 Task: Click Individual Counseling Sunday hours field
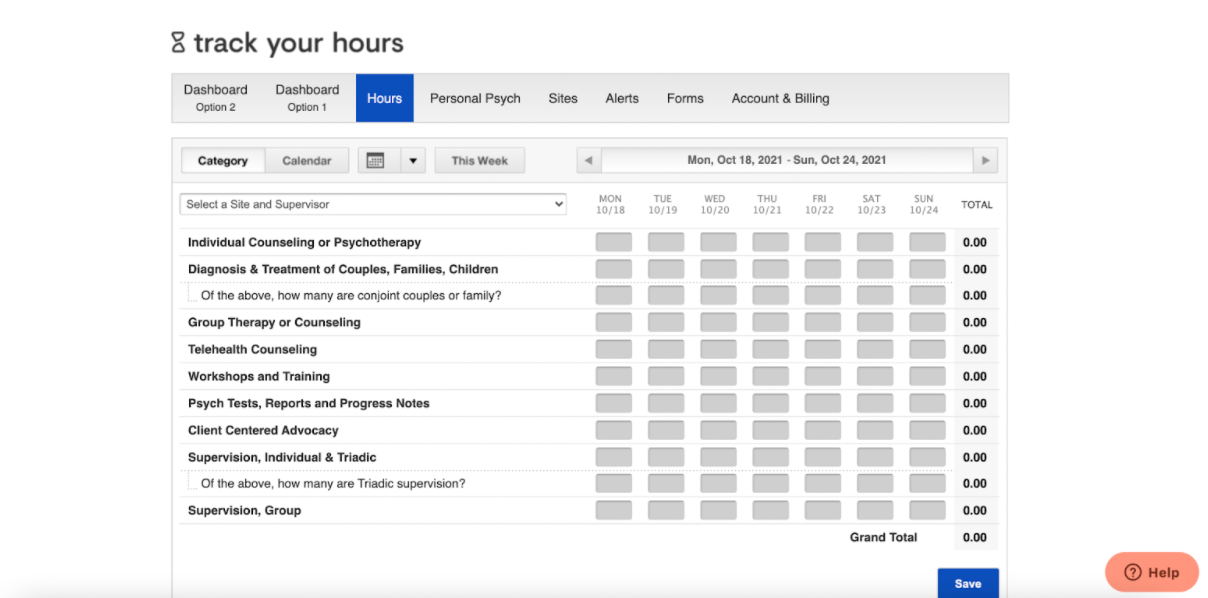pos(927,242)
